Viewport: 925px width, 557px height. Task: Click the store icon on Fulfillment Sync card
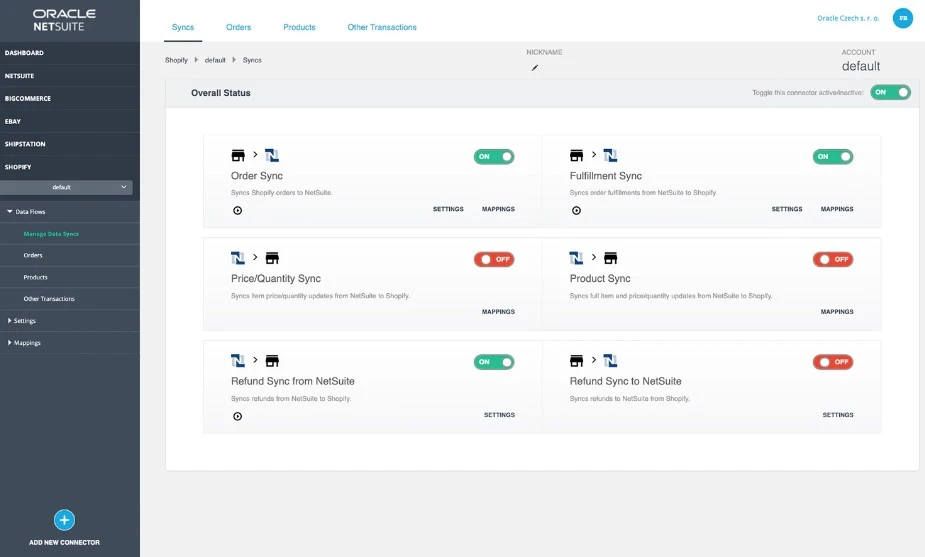pyautogui.click(x=576, y=155)
